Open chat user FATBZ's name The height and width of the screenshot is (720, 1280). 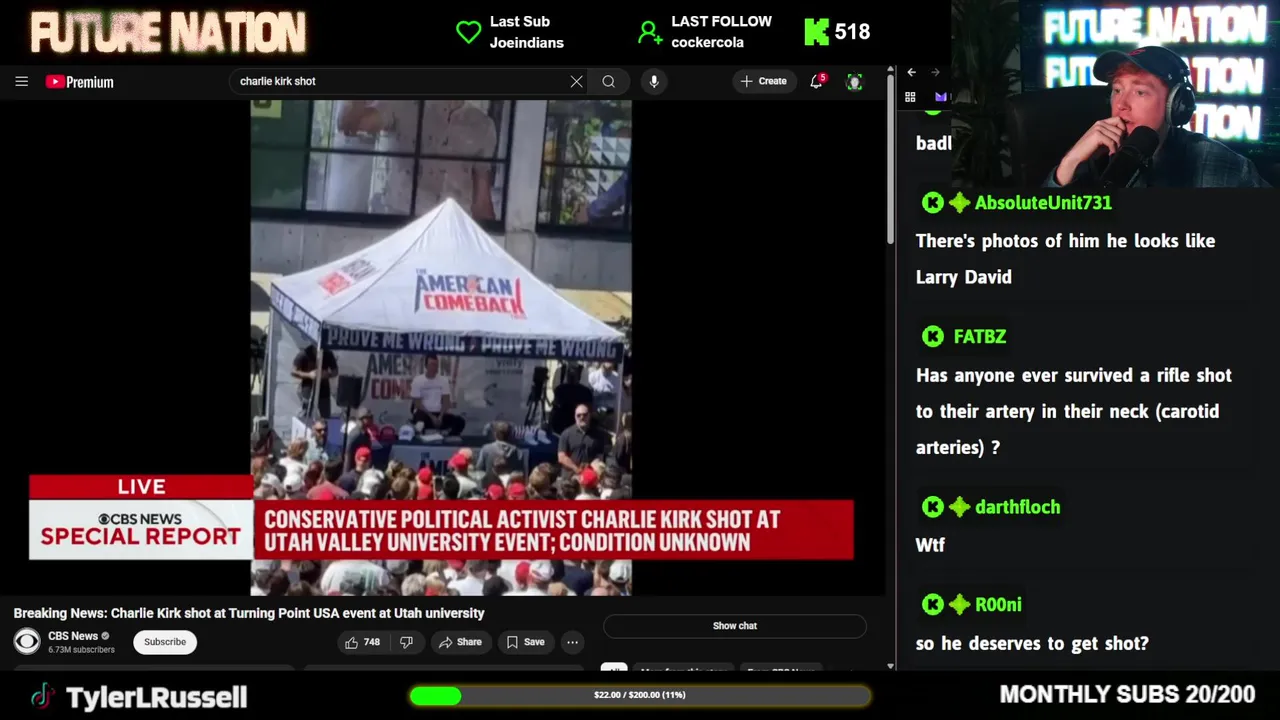pyautogui.click(x=980, y=337)
